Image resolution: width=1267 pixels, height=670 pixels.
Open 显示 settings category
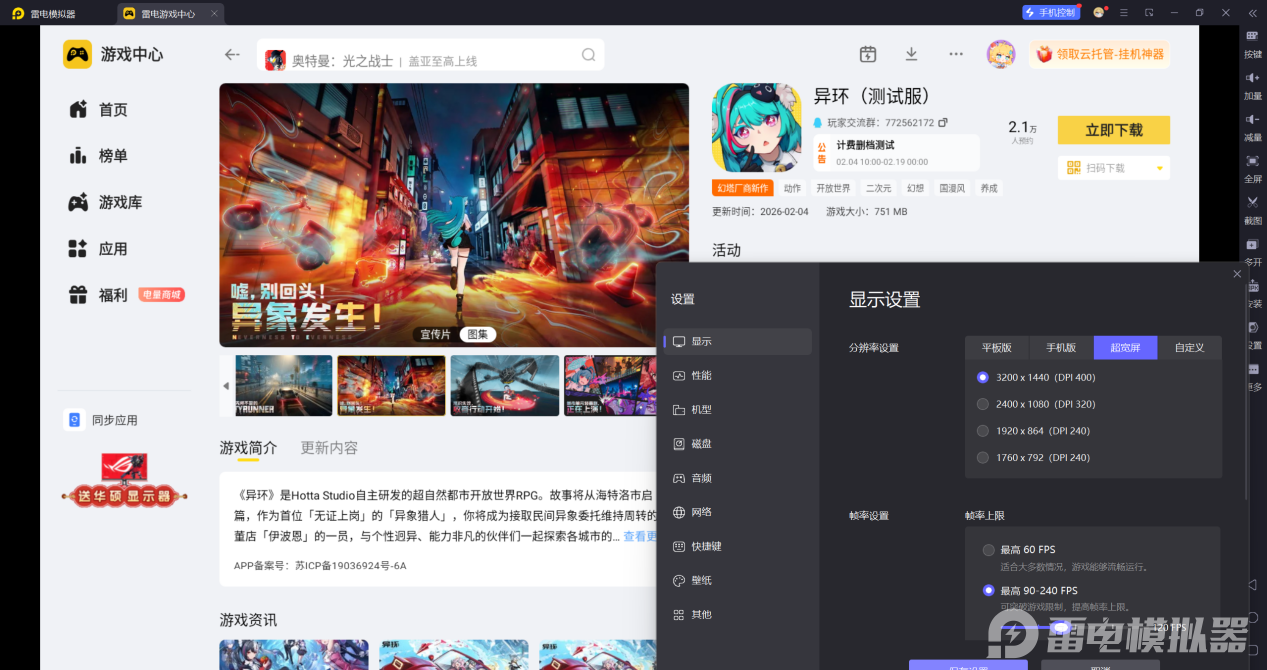tap(738, 341)
